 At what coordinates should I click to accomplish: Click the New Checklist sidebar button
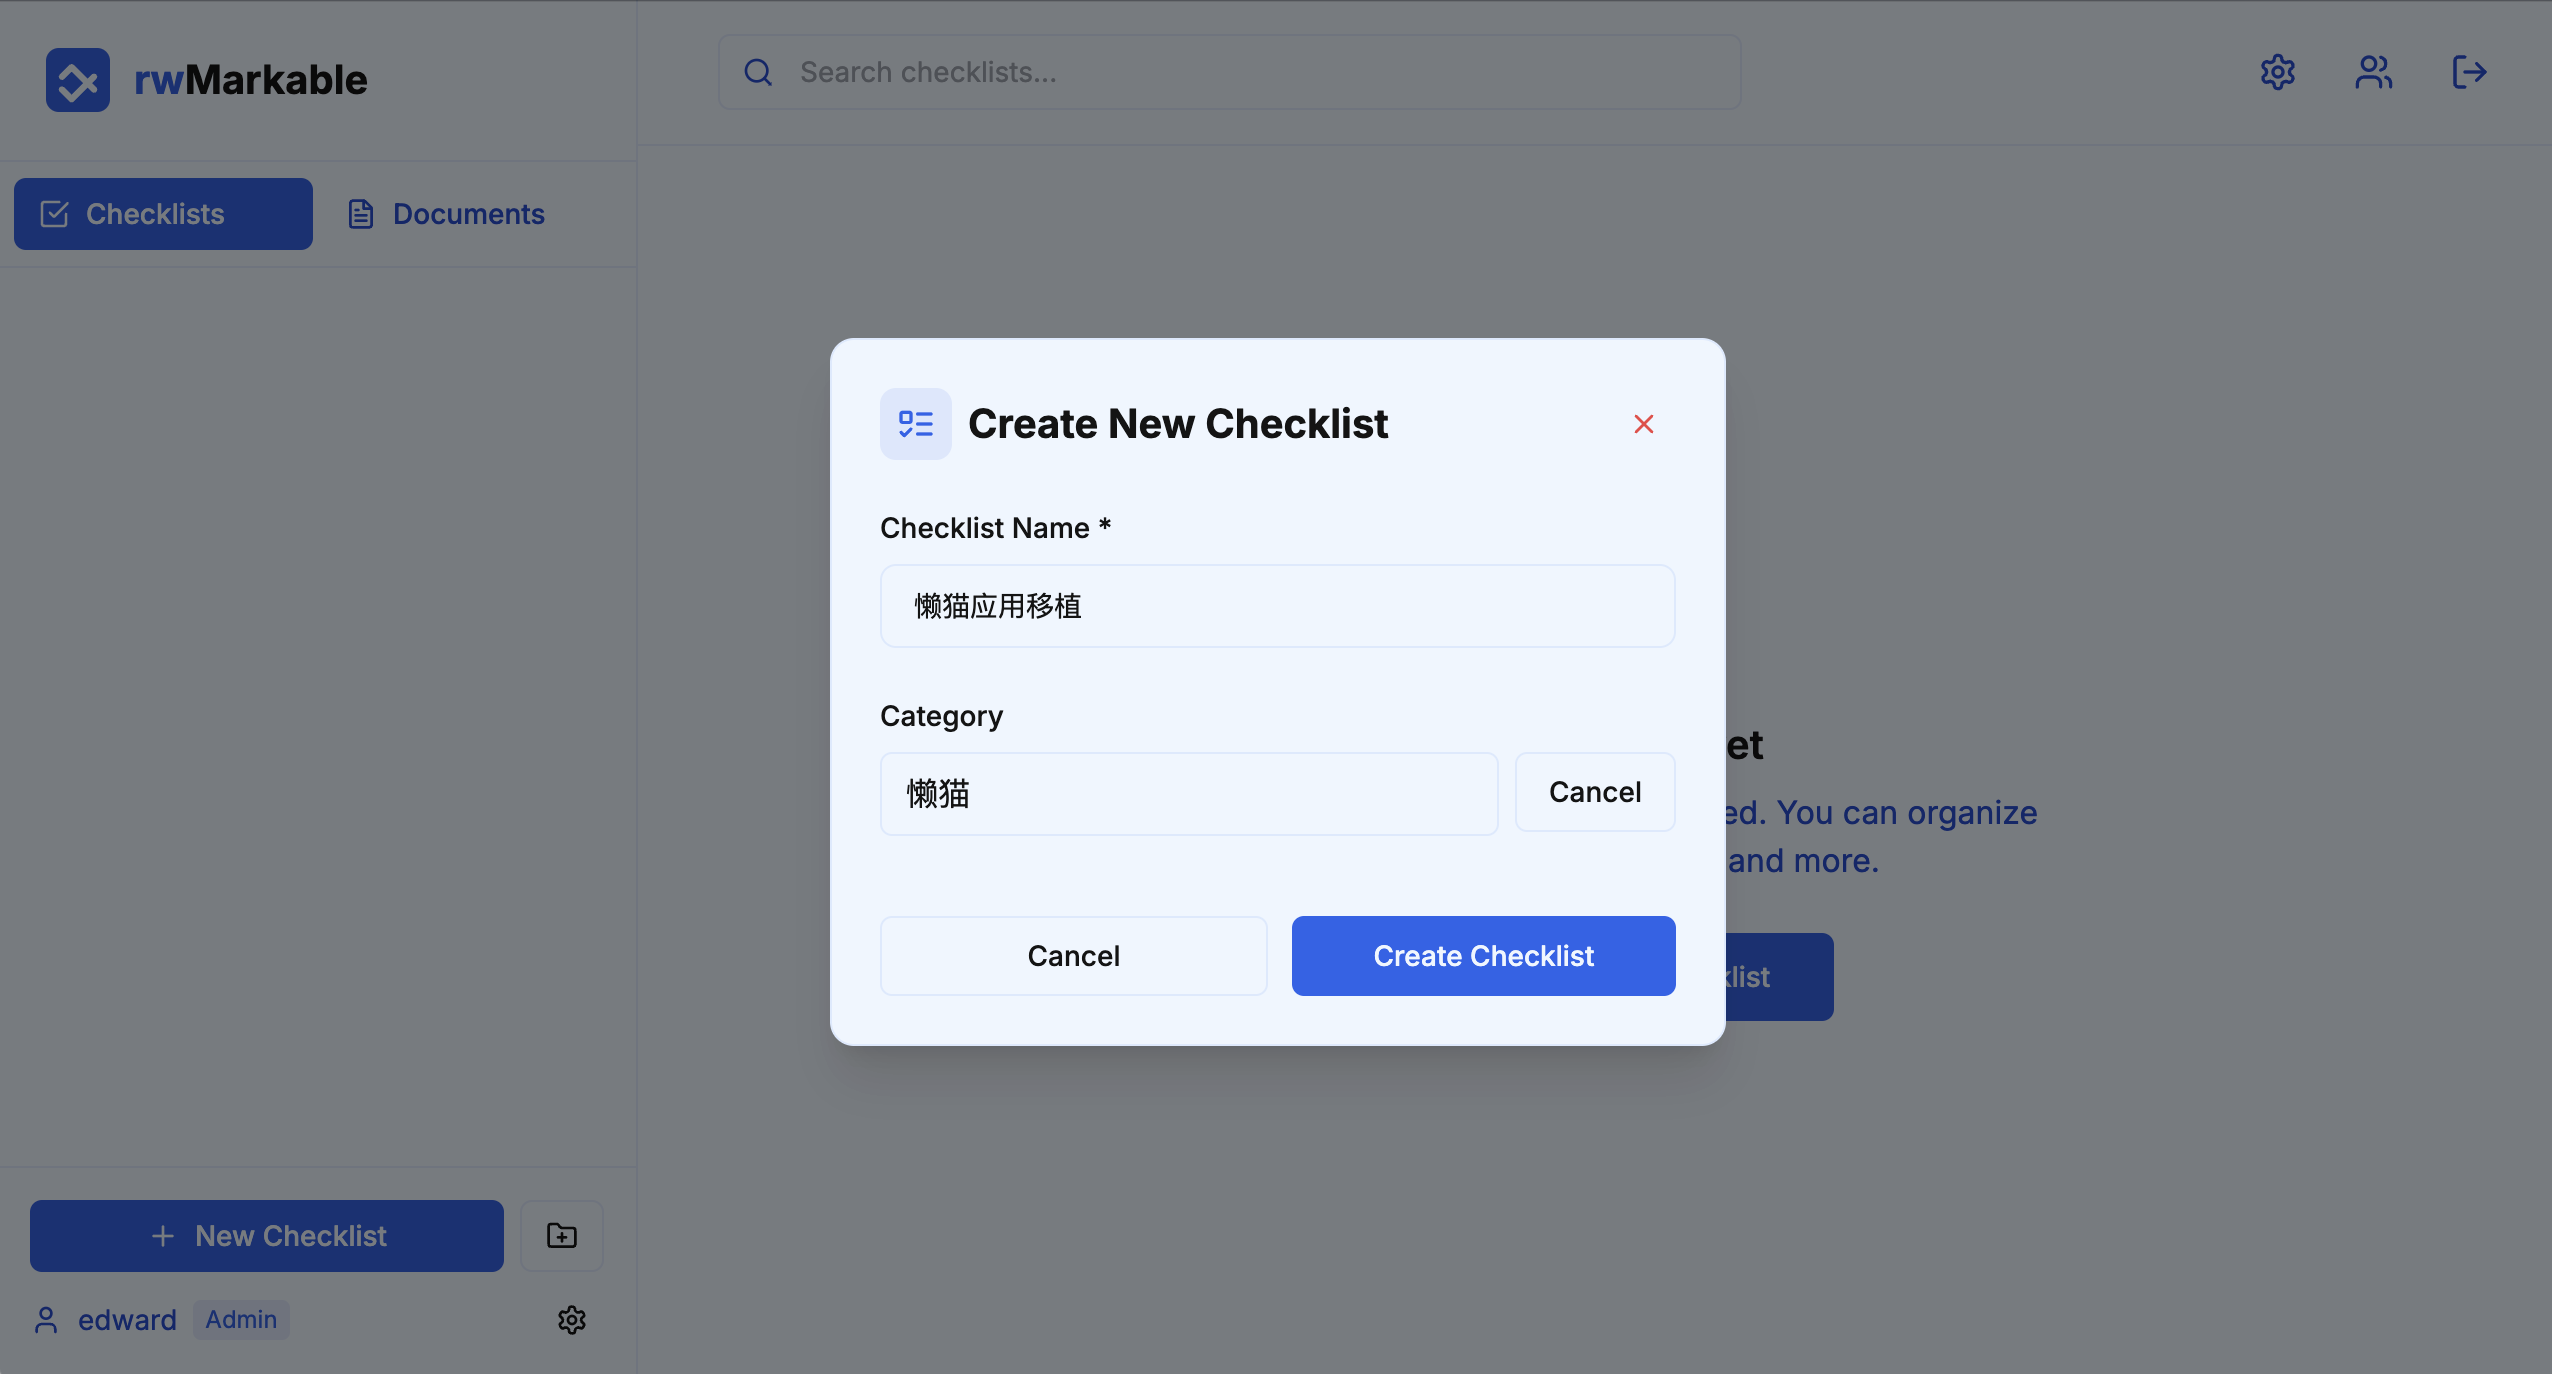(x=267, y=1236)
